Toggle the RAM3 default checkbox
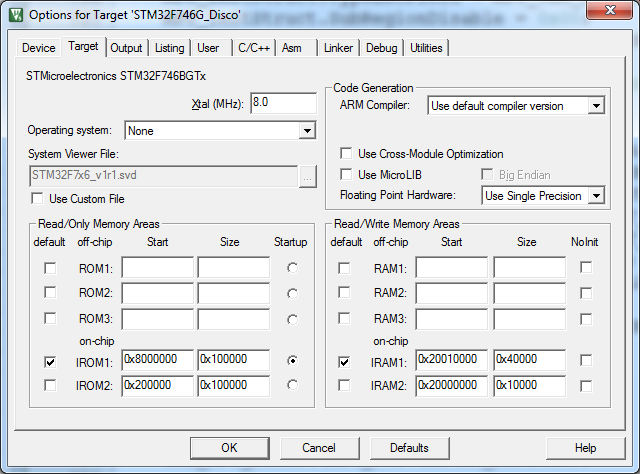 (x=344, y=318)
